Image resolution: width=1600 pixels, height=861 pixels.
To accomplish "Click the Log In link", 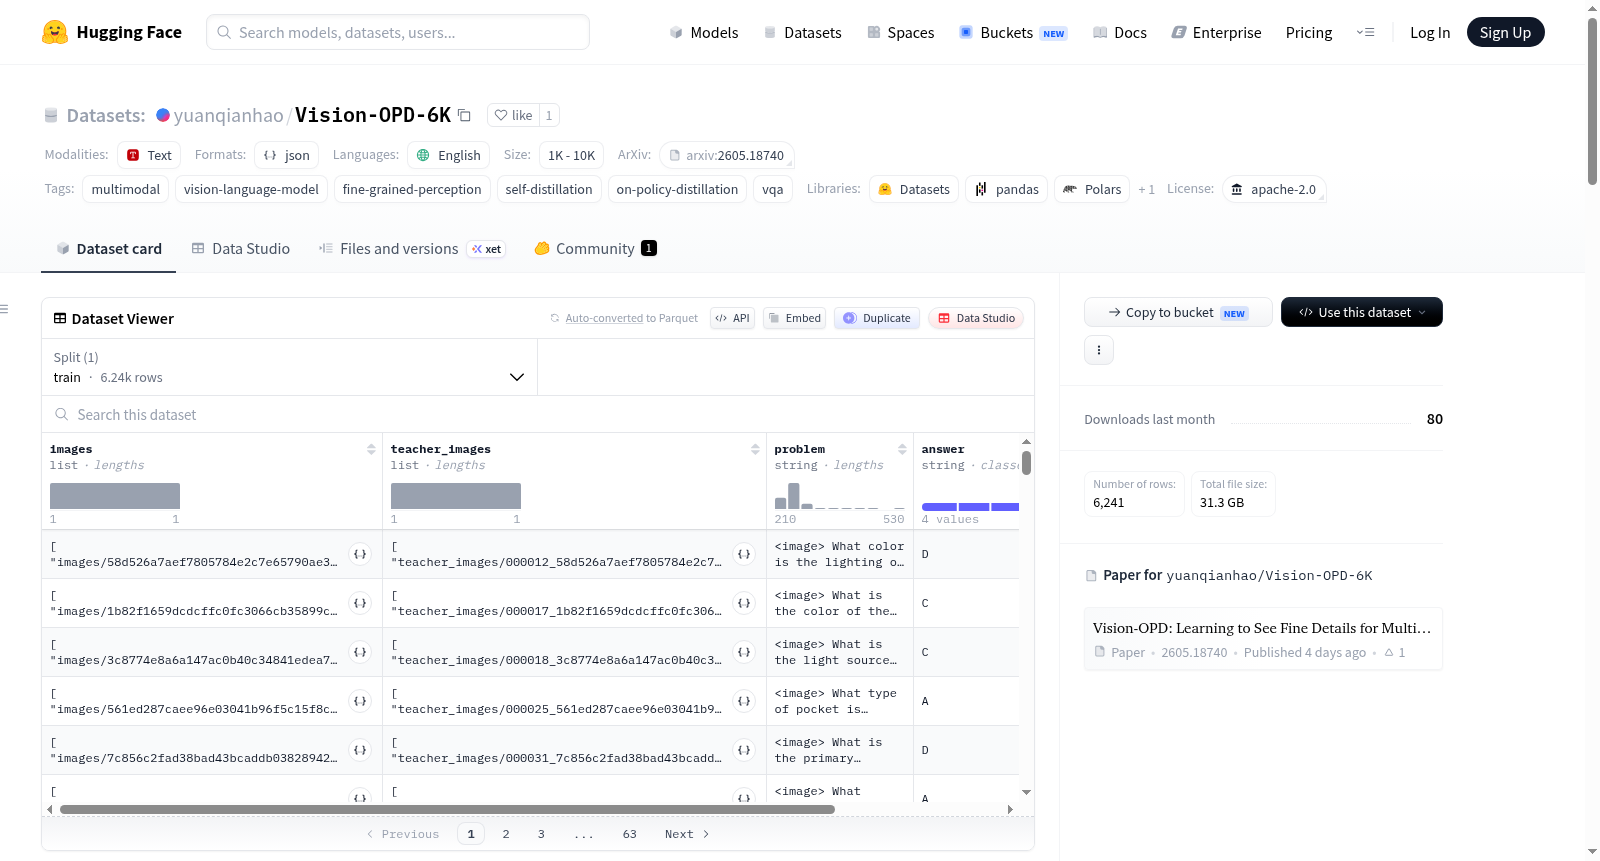I will point(1430,33).
